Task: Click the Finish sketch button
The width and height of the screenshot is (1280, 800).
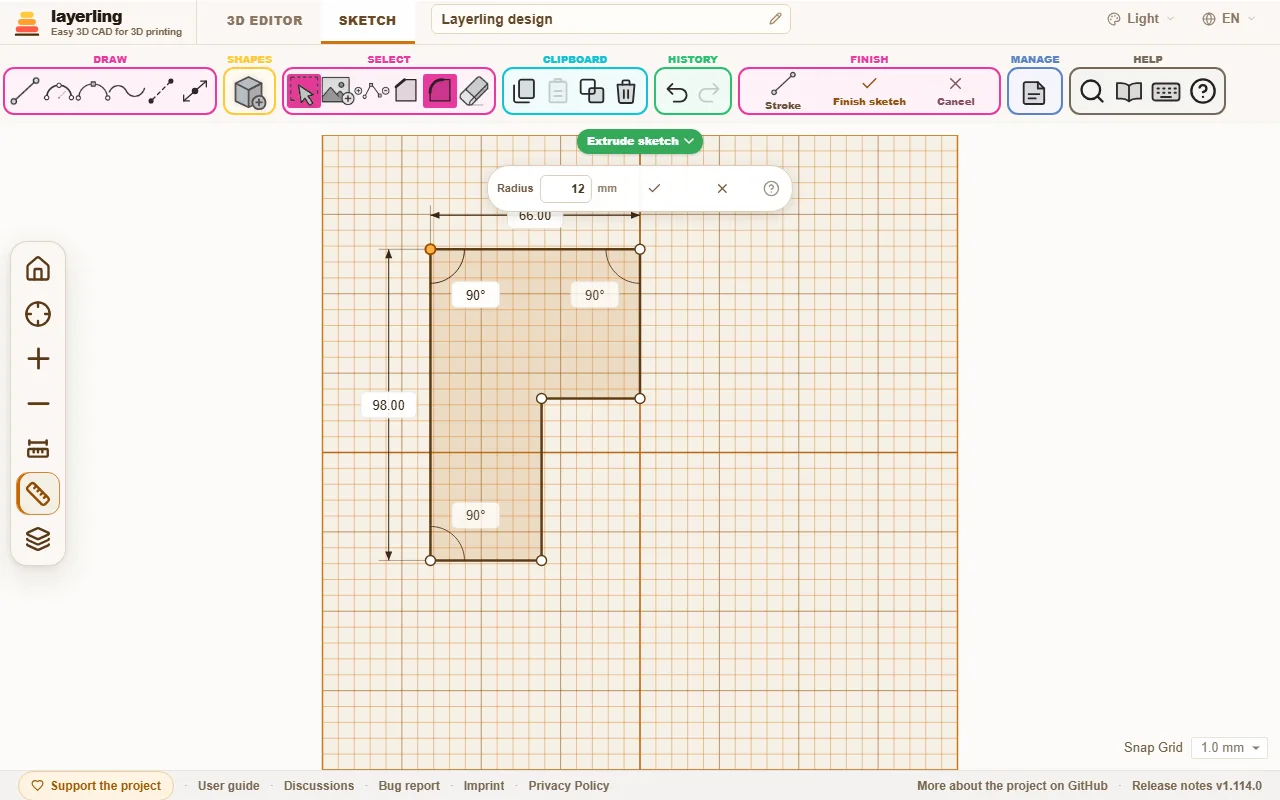Action: point(869,92)
